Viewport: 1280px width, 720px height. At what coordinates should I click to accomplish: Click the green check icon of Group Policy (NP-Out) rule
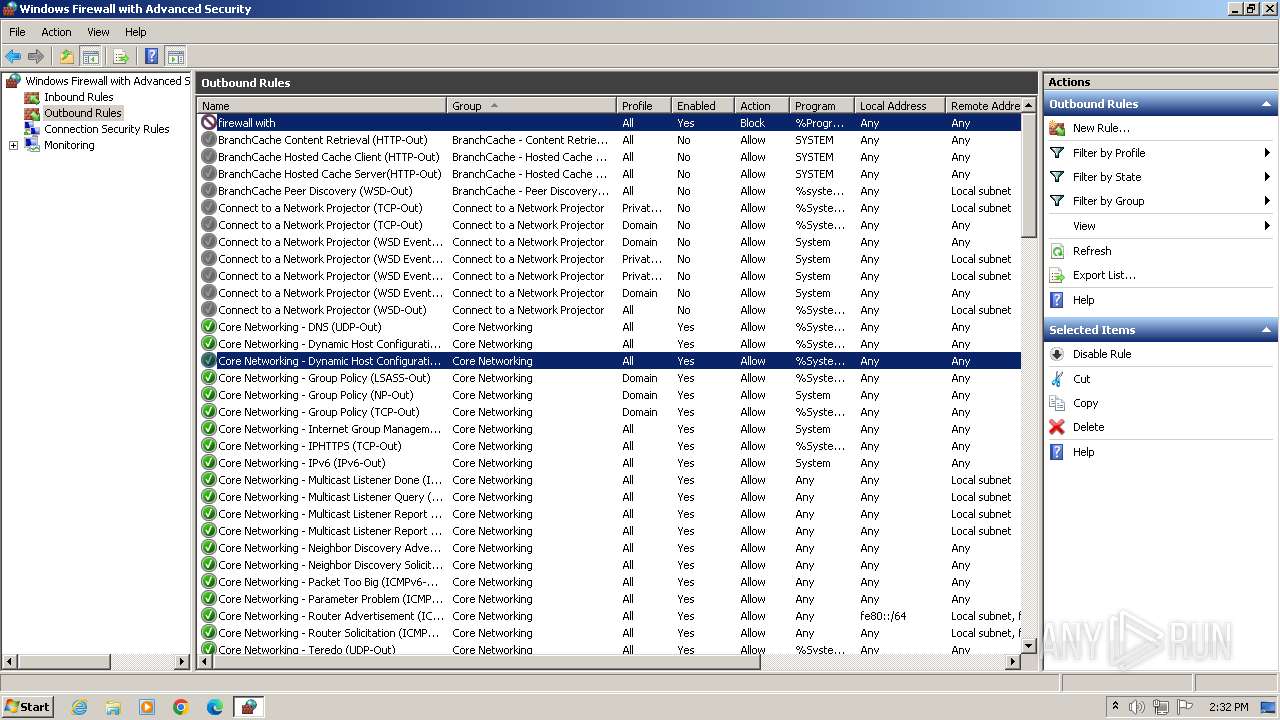point(209,395)
